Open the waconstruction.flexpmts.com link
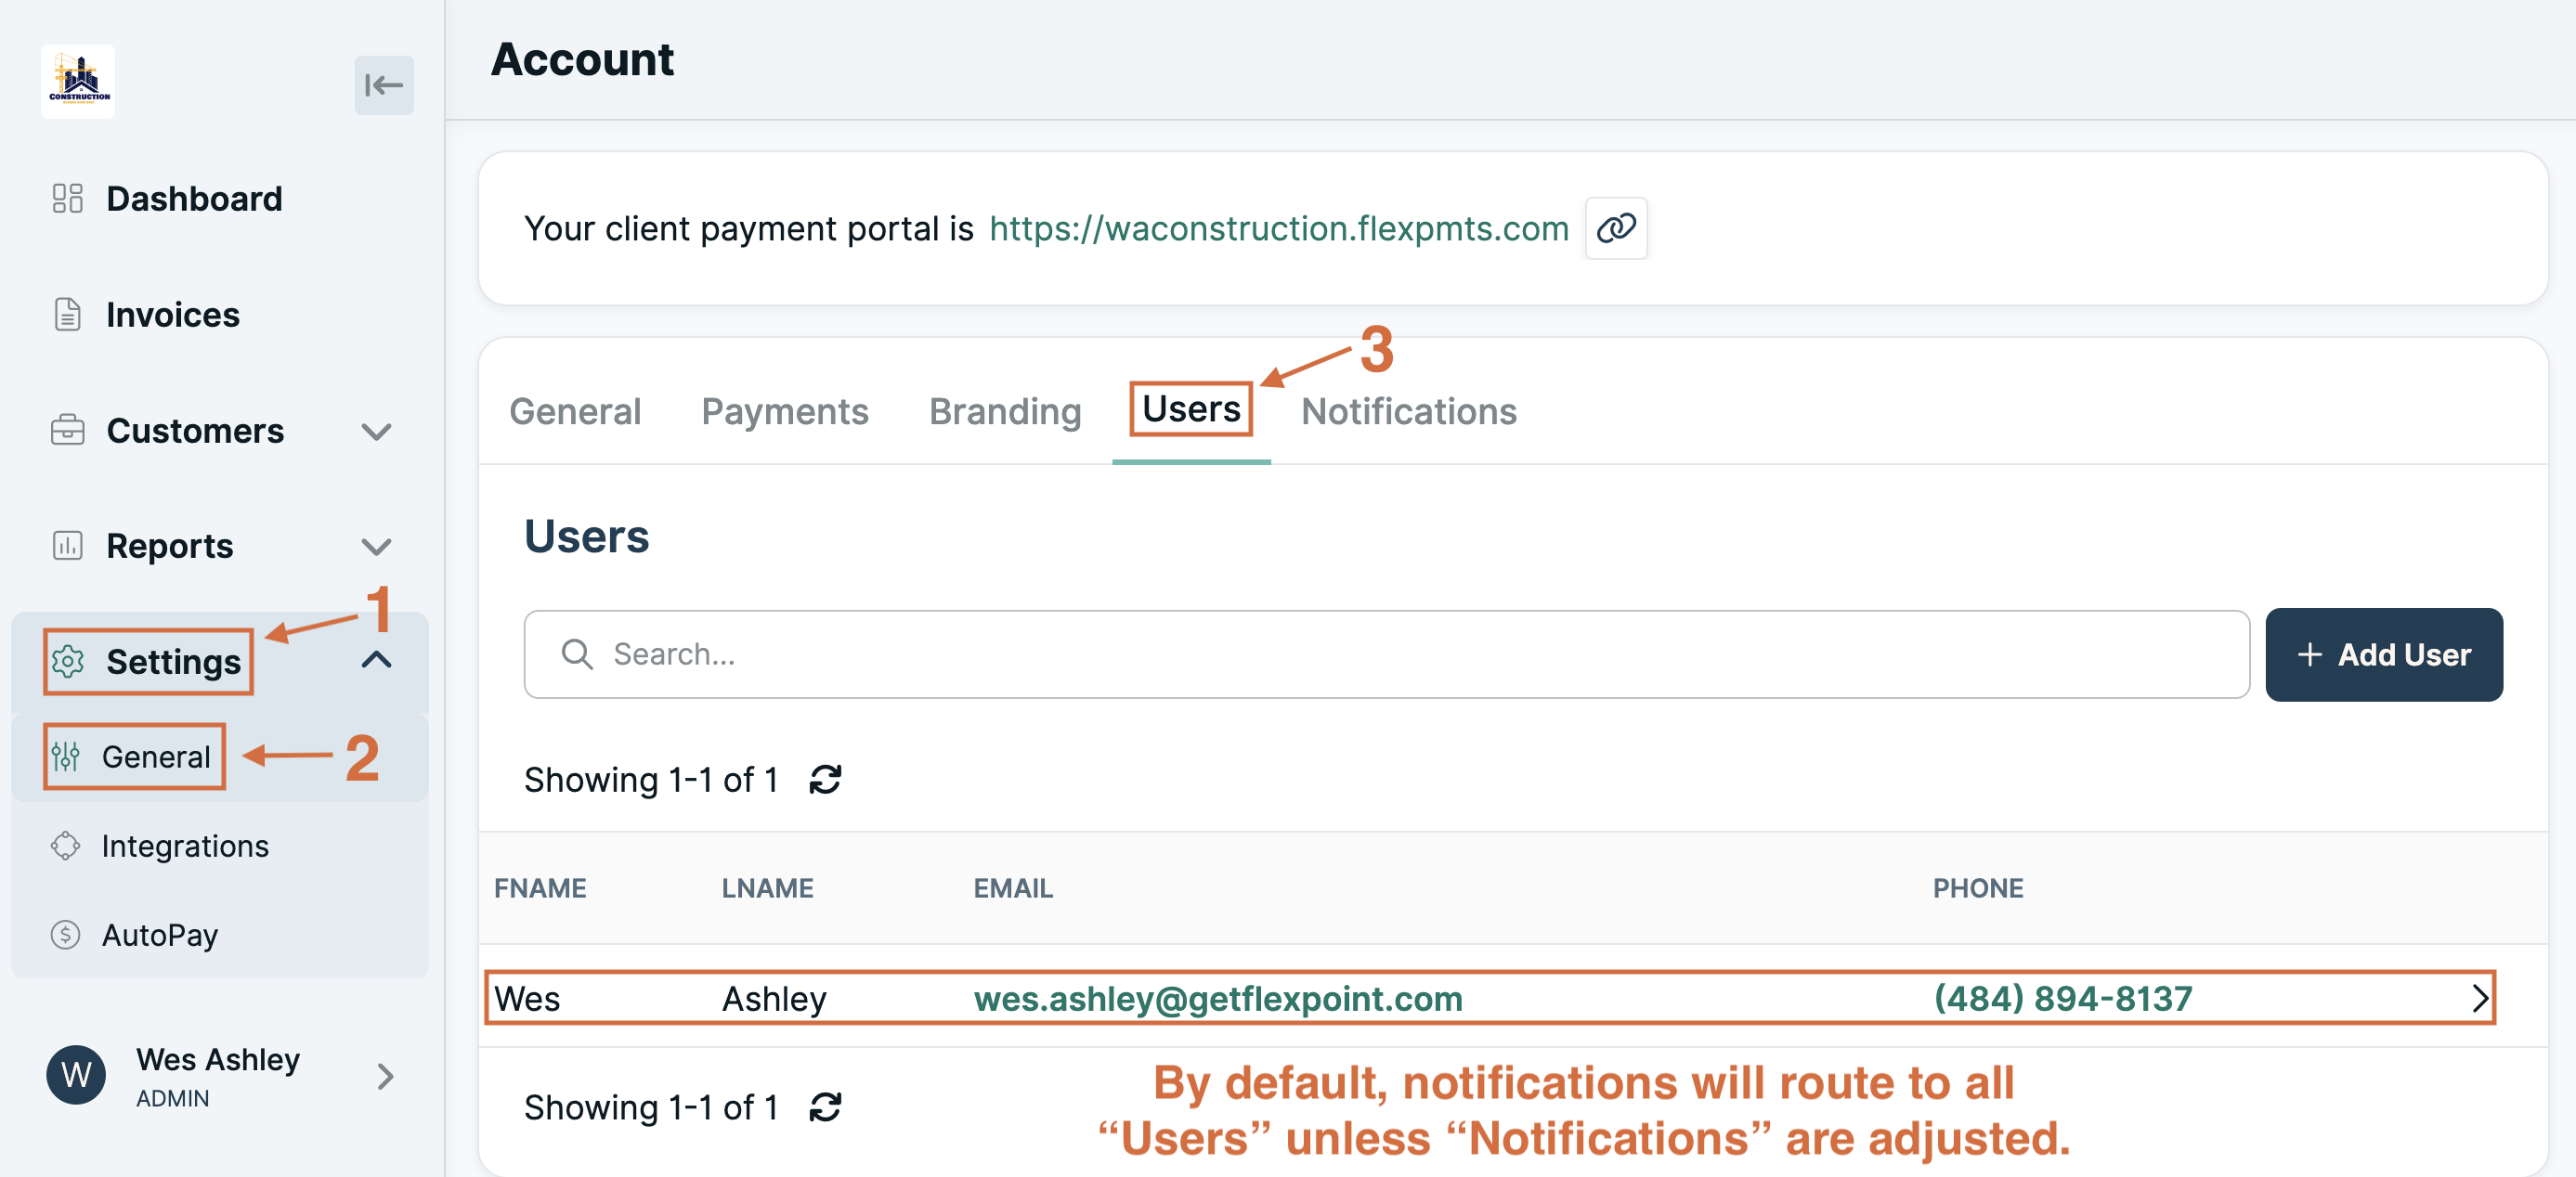The width and height of the screenshot is (2576, 1177). tap(1278, 228)
